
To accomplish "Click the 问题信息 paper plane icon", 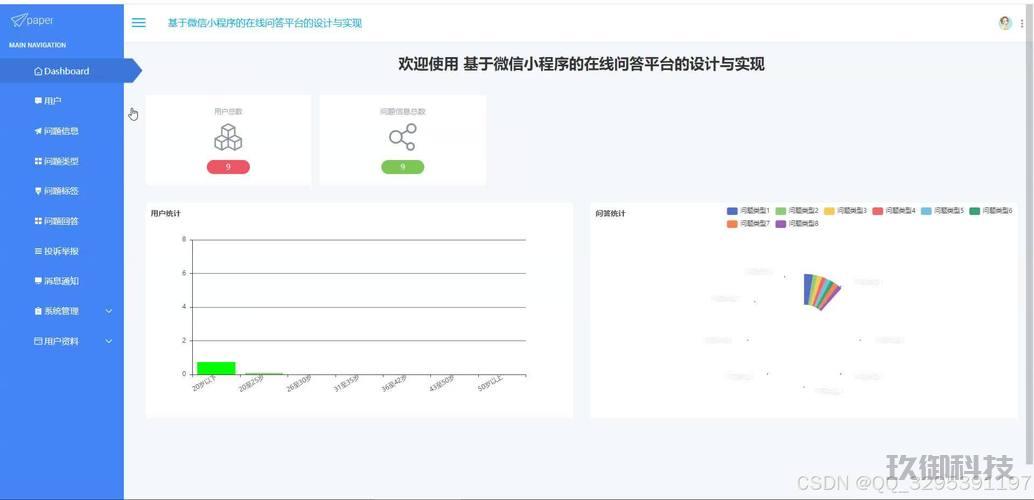I will click(38, 131).
